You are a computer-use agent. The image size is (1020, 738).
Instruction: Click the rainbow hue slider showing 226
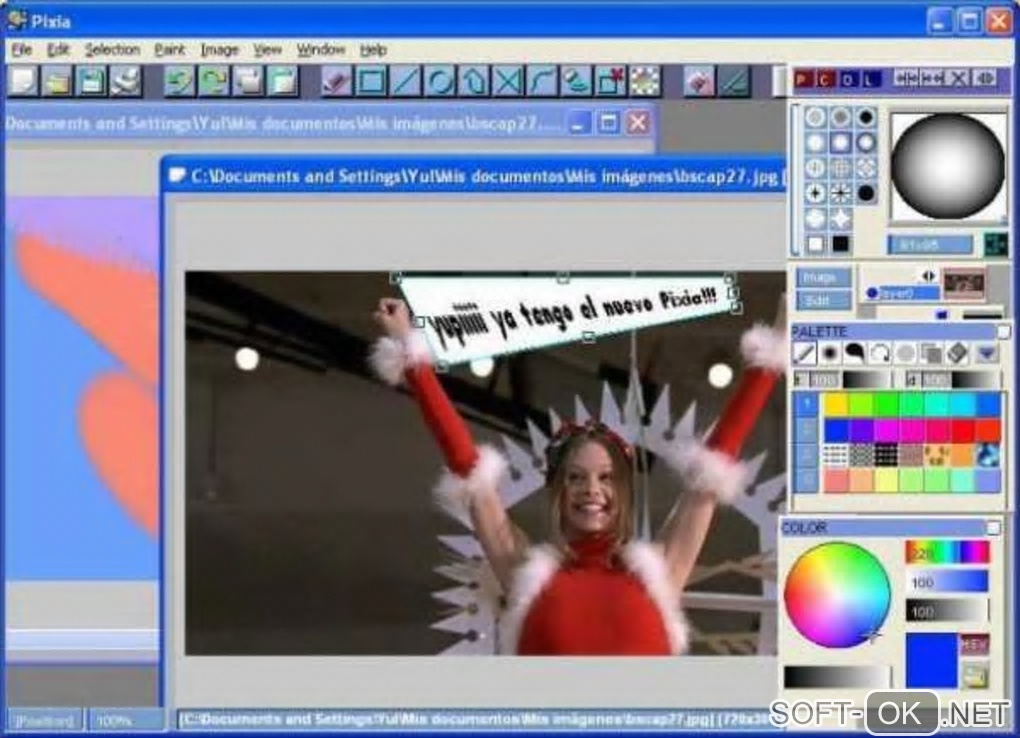coord(947,553)
